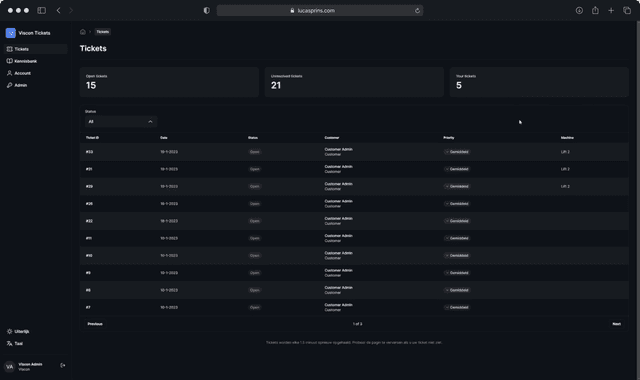Viewport: 640px width, 380px height.
Task: Open ticket #7 row
Action: [x=354, y=307]
